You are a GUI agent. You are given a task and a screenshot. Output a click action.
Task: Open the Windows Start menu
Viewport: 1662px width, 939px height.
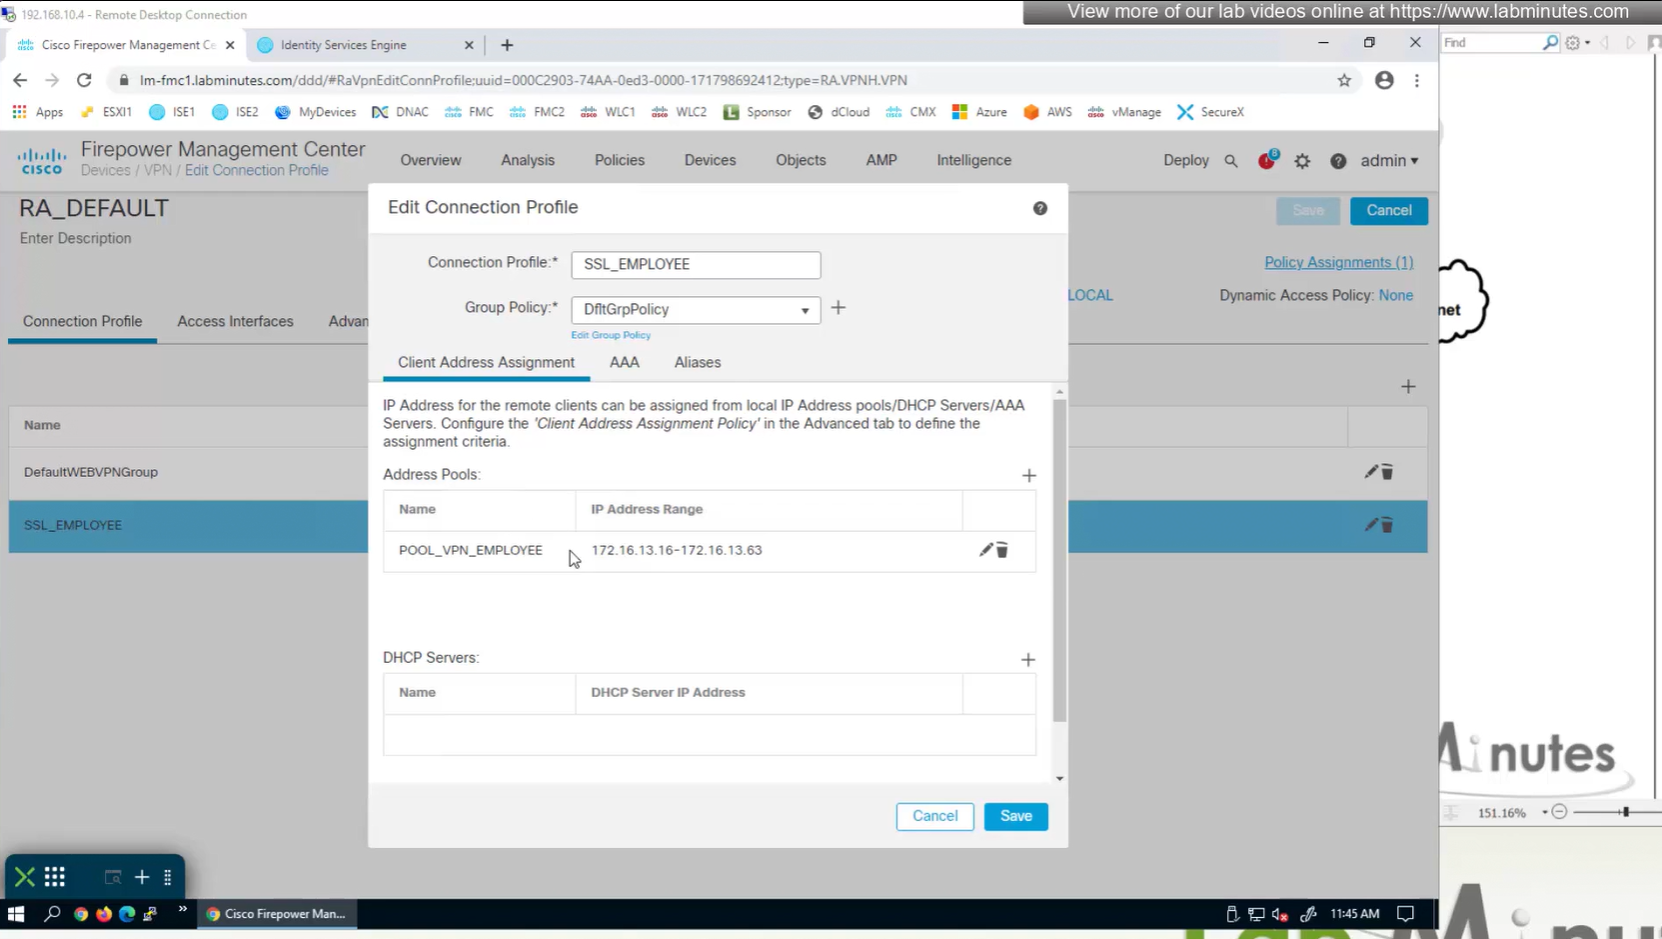click(x=16, y=914)
